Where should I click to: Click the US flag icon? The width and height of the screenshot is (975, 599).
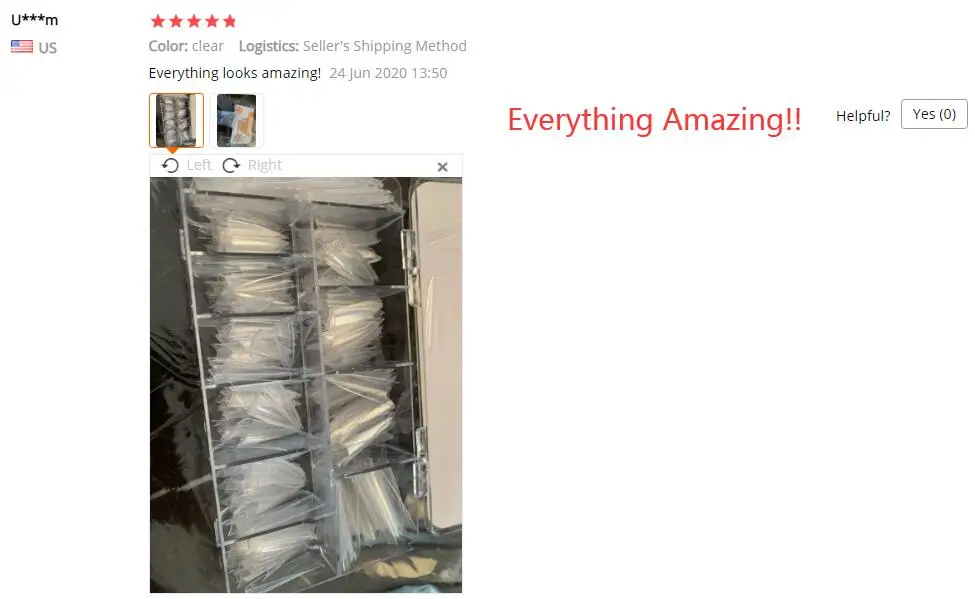pyautogui.click(x=22, y=47)
